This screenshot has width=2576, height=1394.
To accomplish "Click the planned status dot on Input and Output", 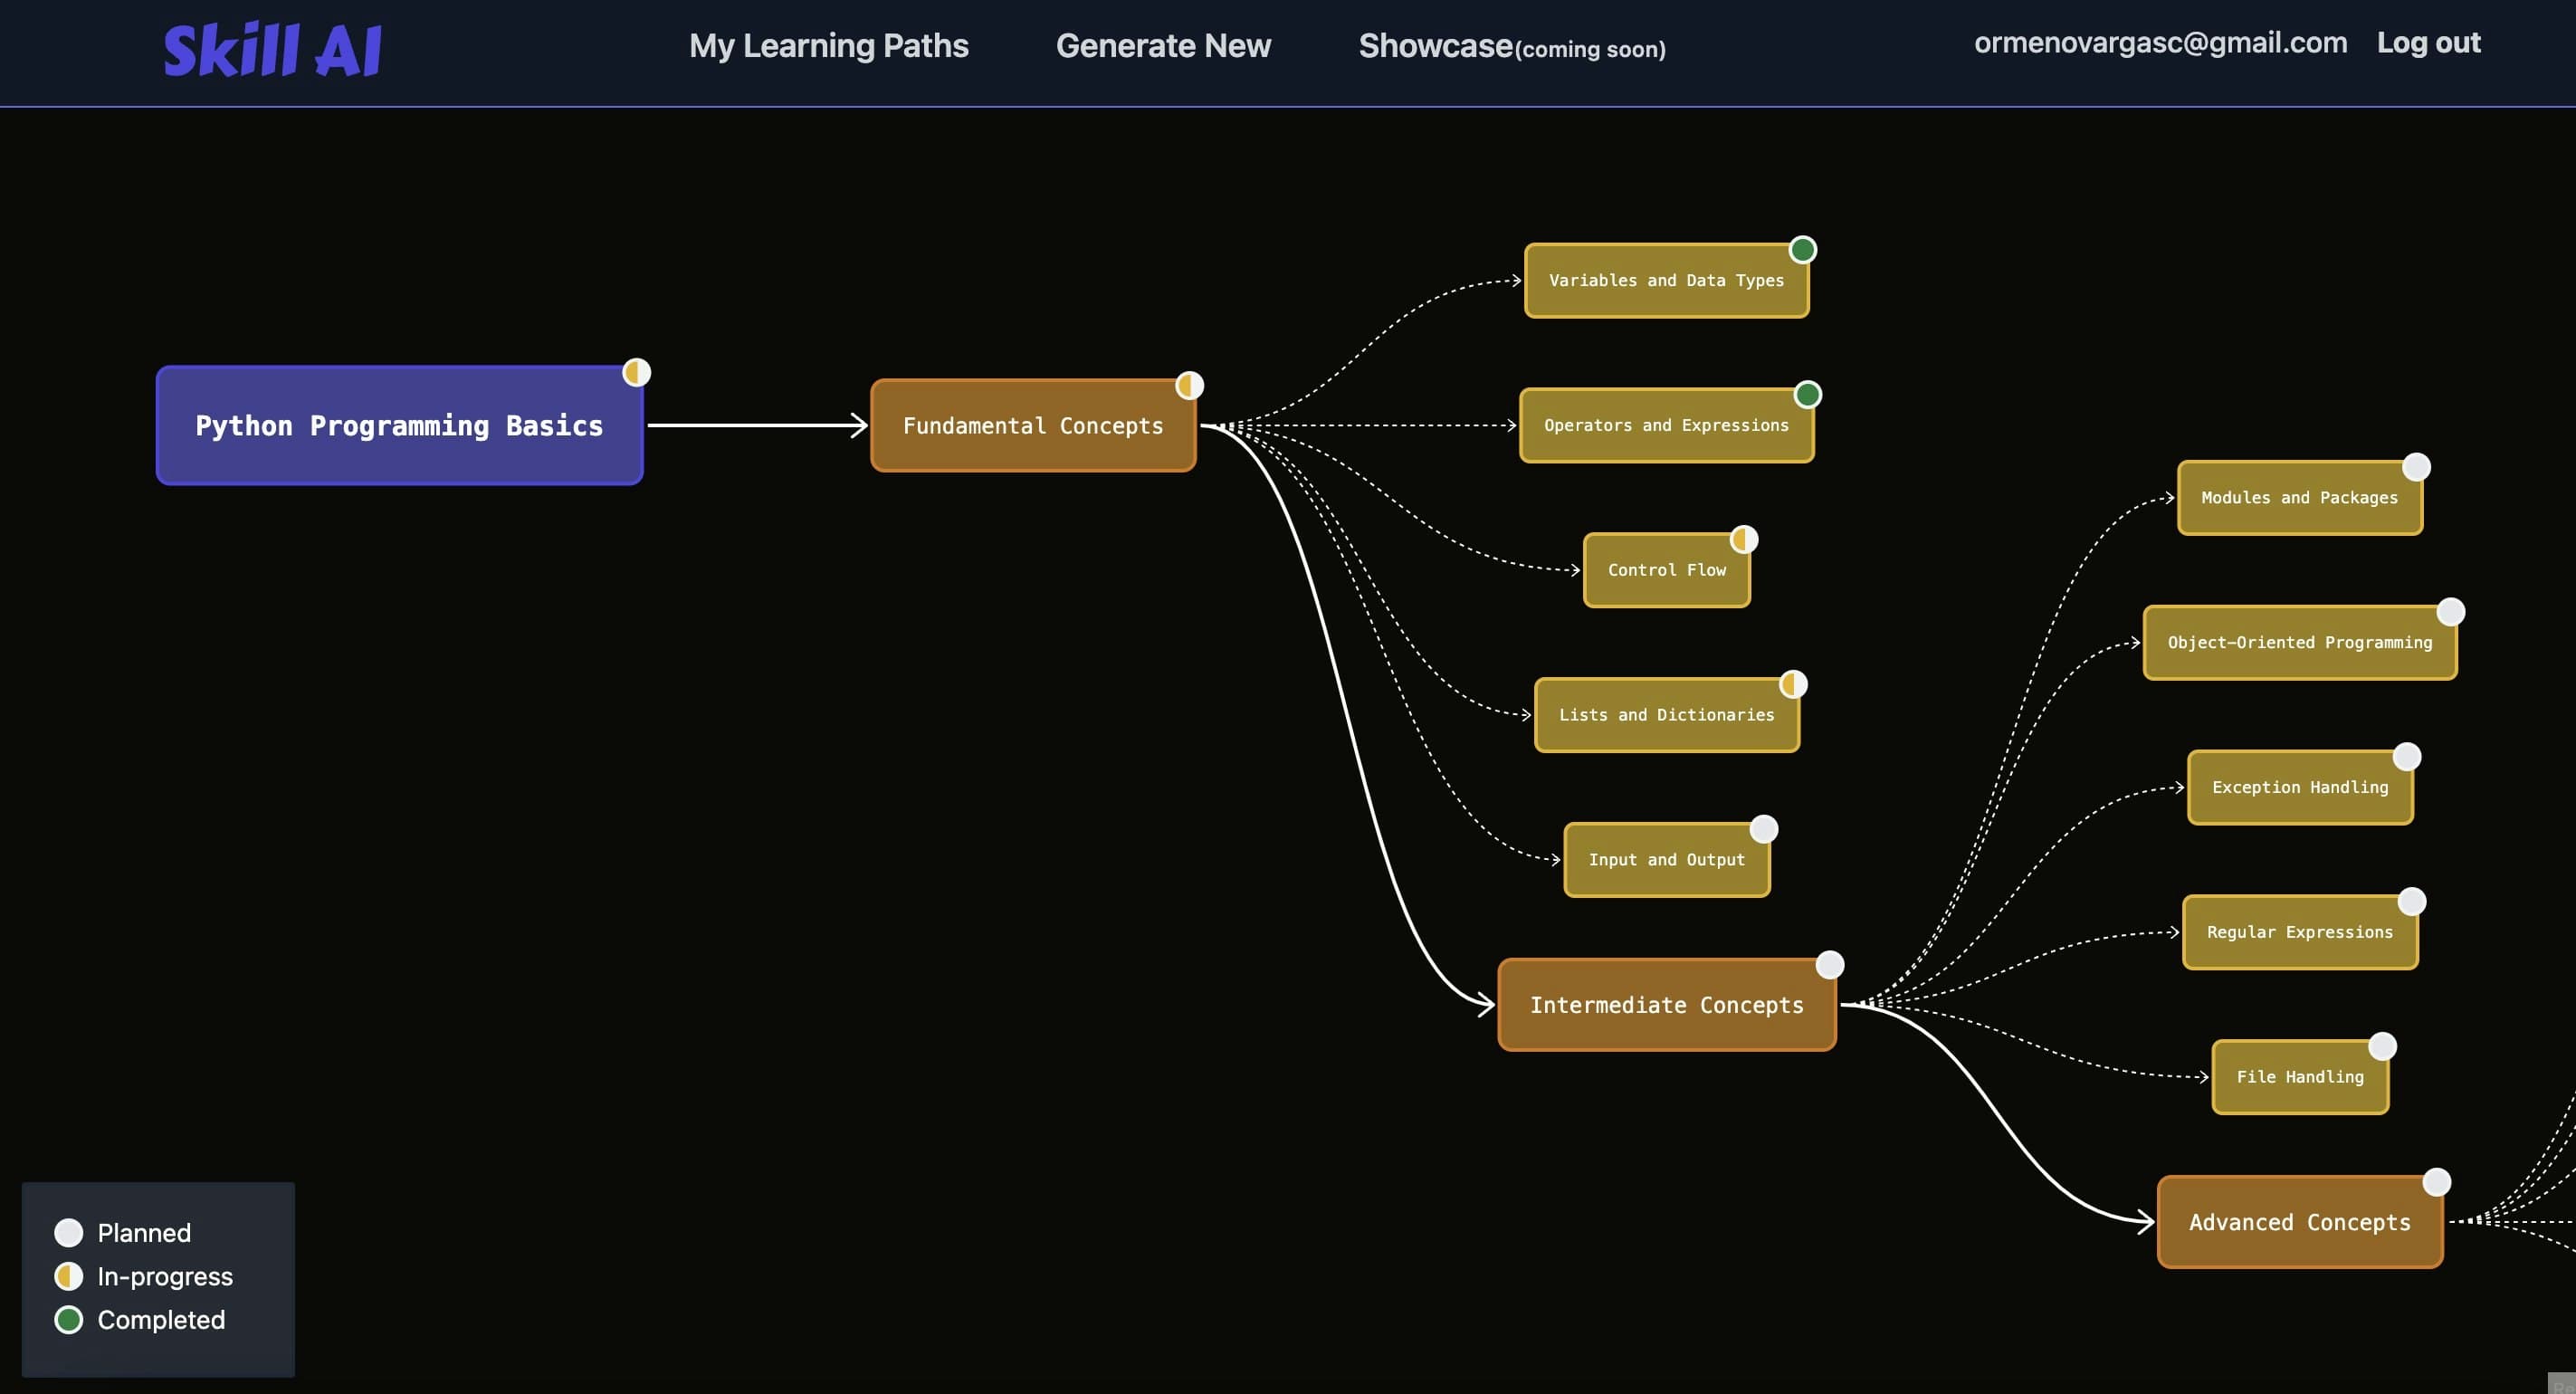I will (x=1763, y=829).
